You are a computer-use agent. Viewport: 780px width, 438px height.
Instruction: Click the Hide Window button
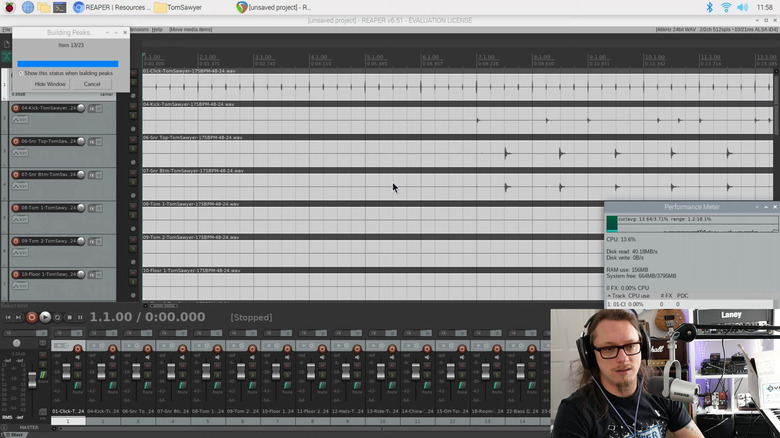point(50,84)
